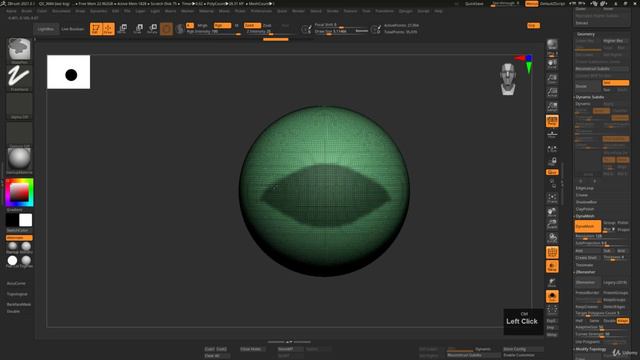Select the Scale transform tool in top shelf
Viewport: 640px width, 360px height.
click(138, 29)
